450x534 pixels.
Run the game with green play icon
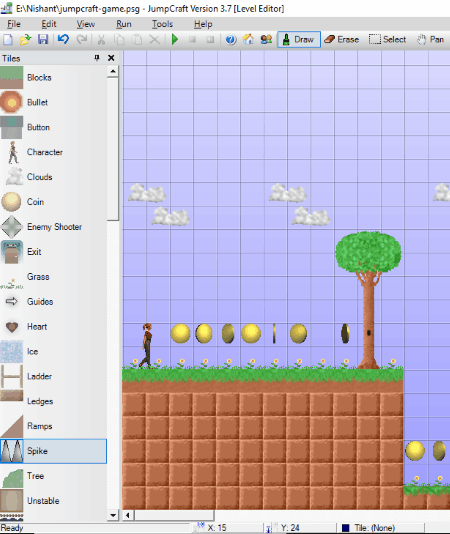point(175,40)
